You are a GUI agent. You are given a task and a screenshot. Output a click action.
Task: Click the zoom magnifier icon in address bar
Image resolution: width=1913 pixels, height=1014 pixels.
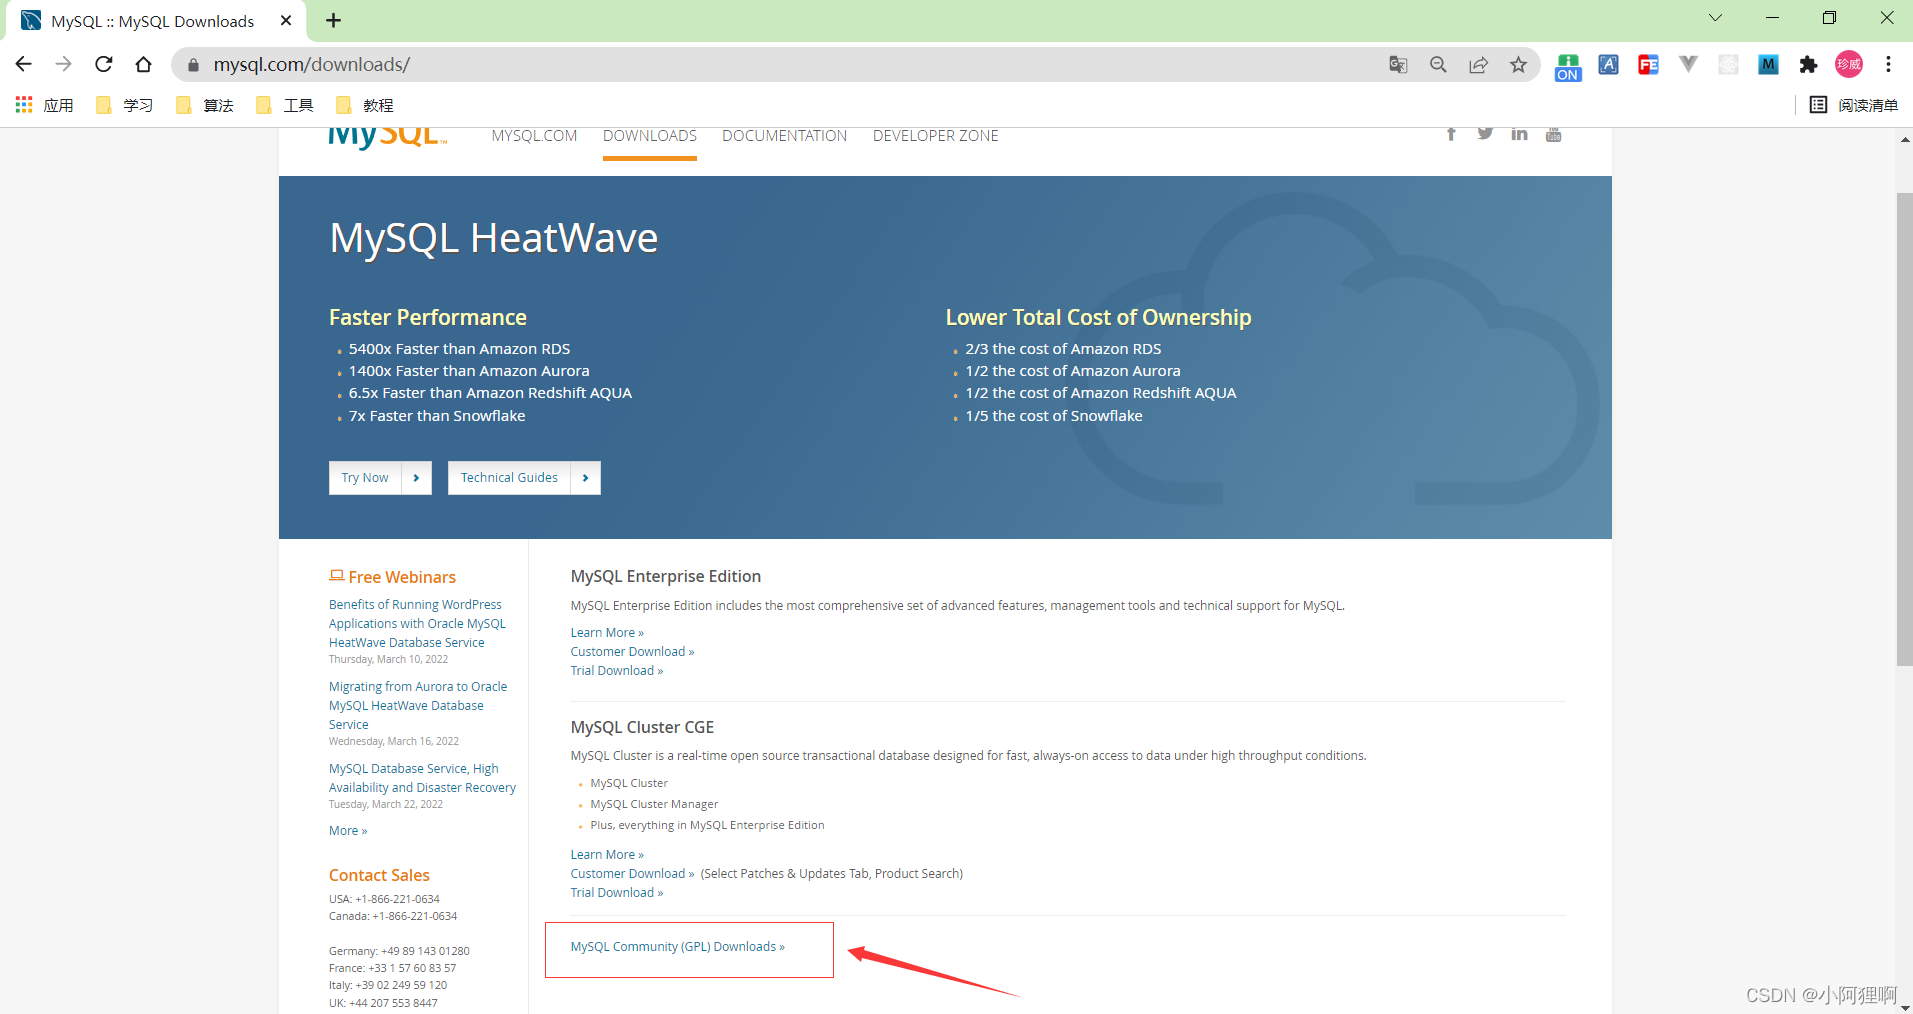(1438, 65)
